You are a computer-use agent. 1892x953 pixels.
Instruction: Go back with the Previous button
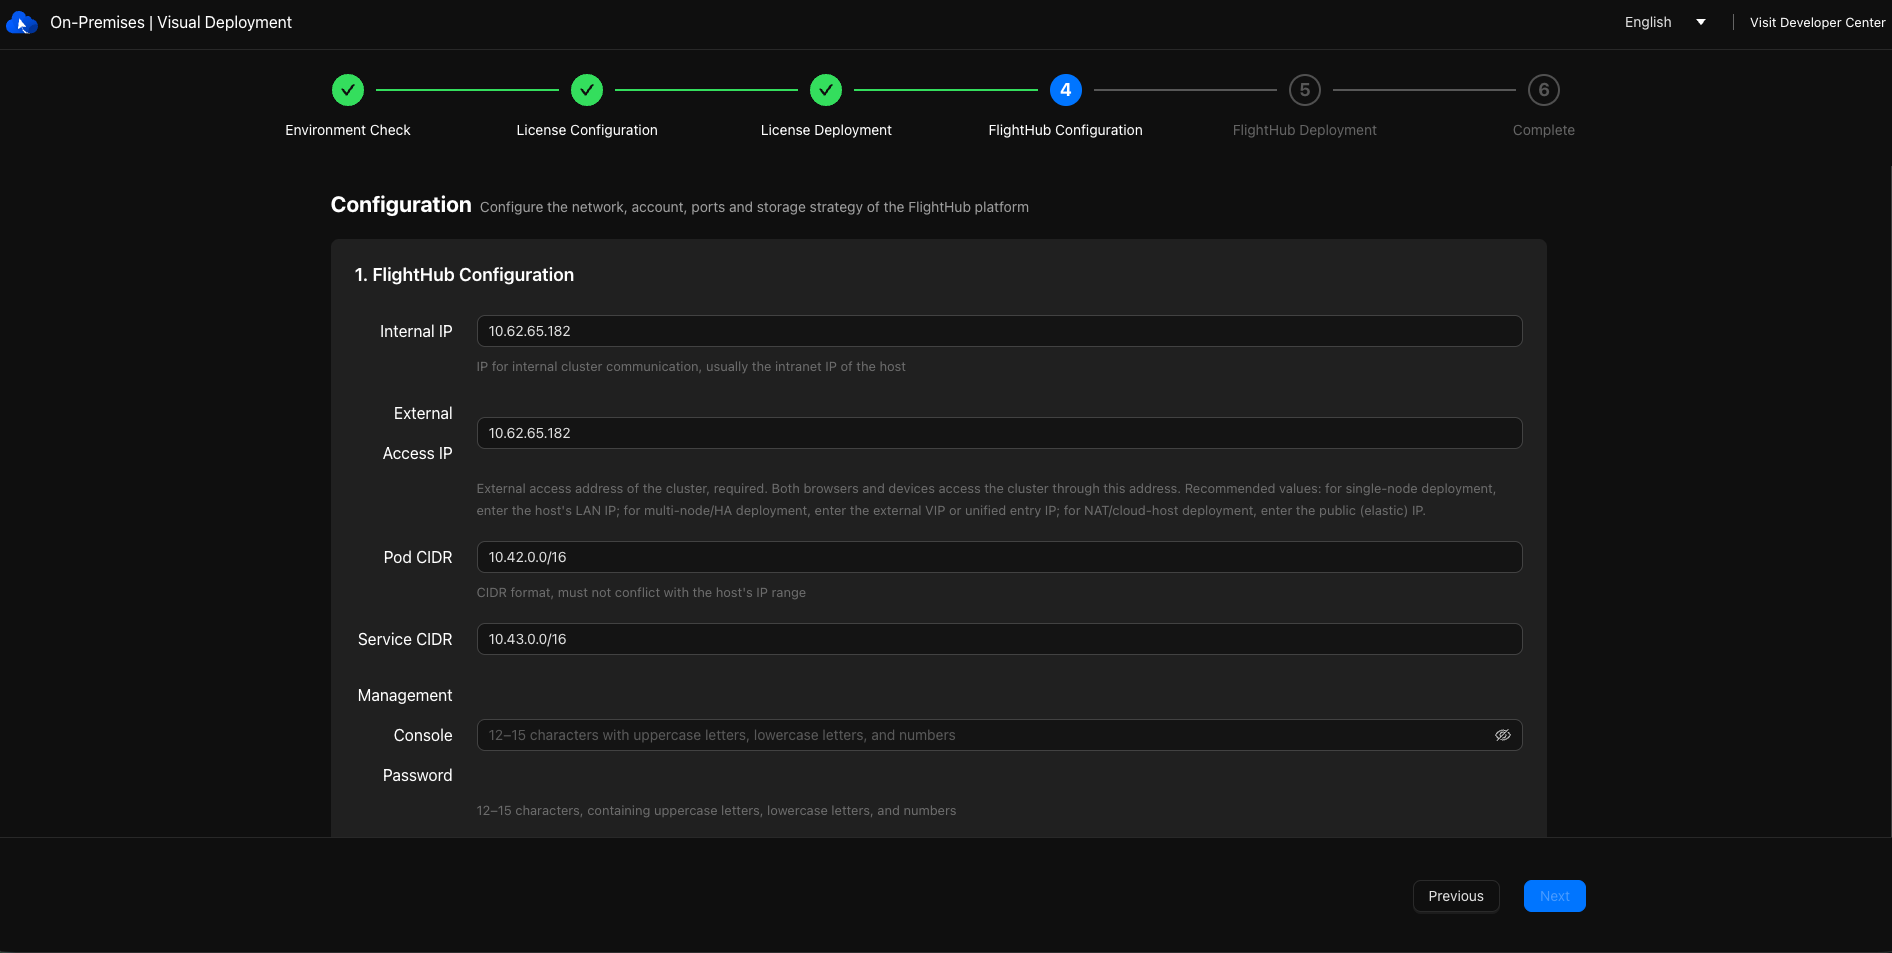click(1456, 896)
